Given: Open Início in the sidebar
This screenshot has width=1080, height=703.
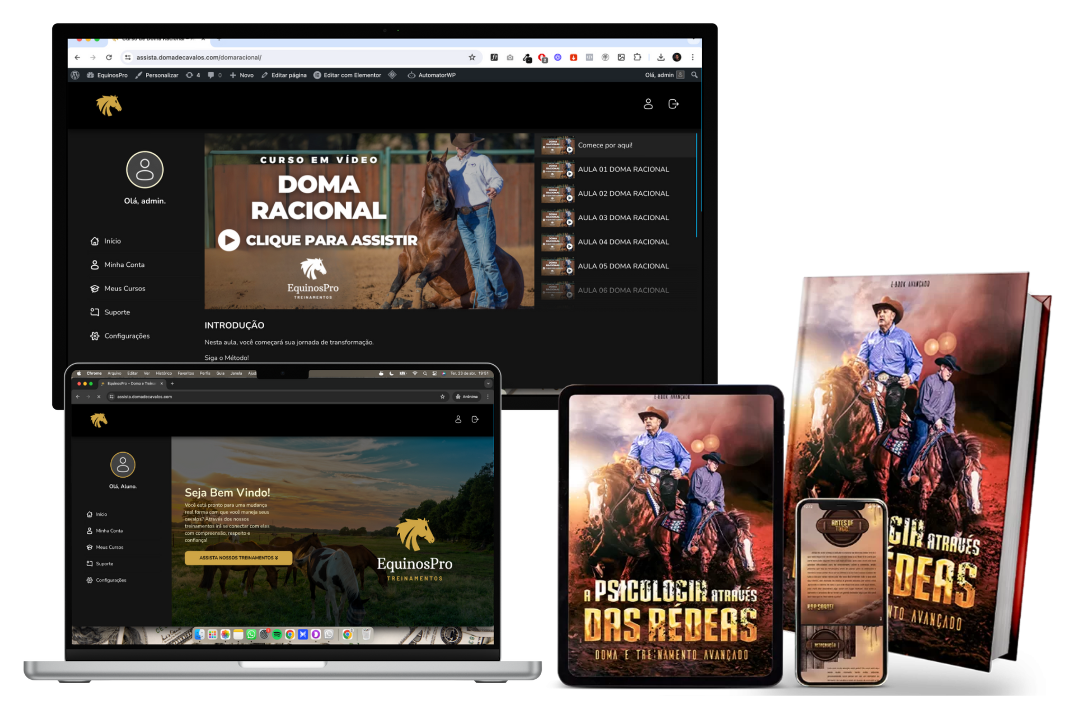Looking at the screenshot, I should [106, 241].
